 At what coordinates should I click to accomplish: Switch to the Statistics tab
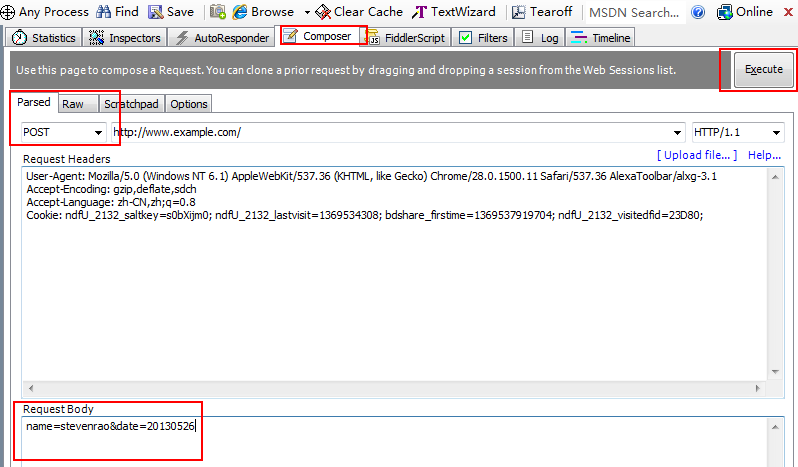coord(43,38)
